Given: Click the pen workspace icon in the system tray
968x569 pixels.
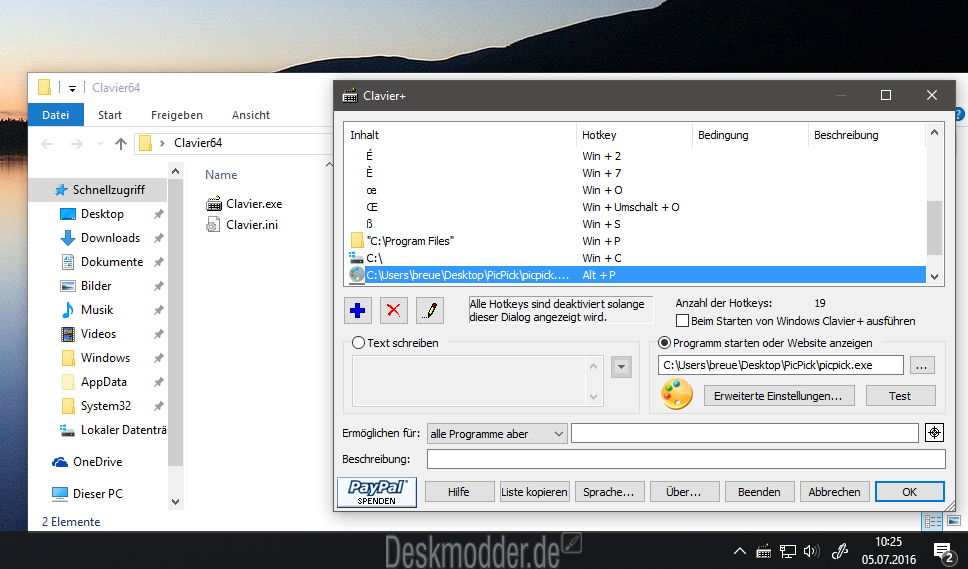Looking at the screenshot, I should [x=839, y=551].
